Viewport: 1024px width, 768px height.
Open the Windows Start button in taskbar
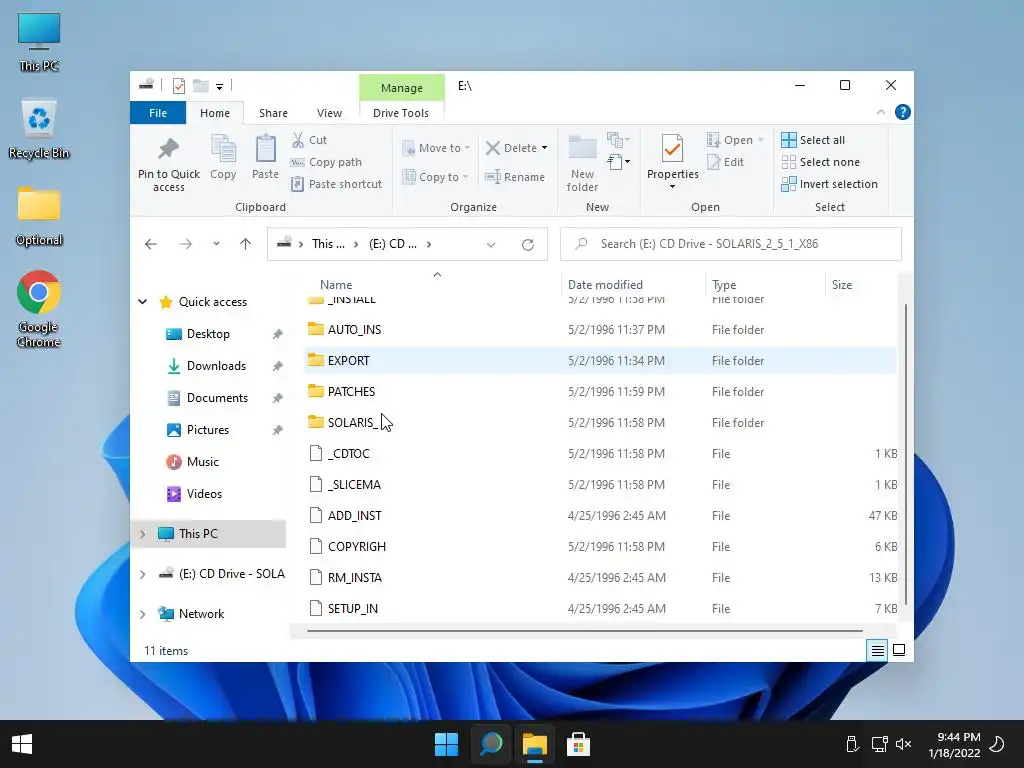22,744
